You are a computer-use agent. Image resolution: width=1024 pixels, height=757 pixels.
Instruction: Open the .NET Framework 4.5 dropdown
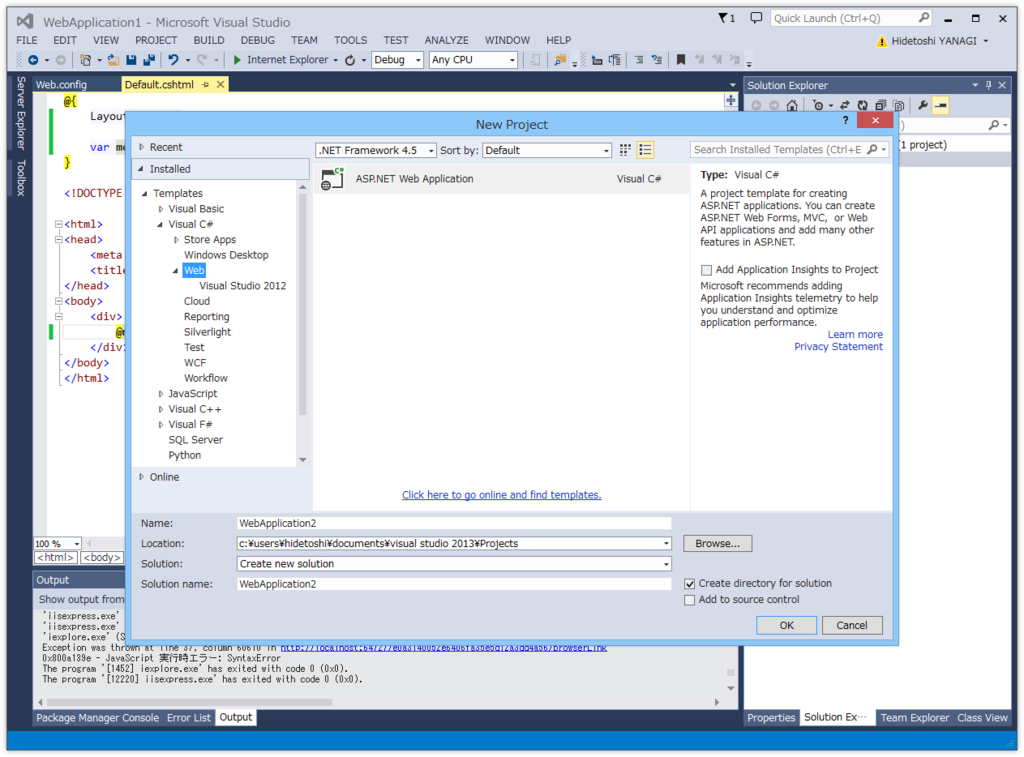click(x=376, y=150)
